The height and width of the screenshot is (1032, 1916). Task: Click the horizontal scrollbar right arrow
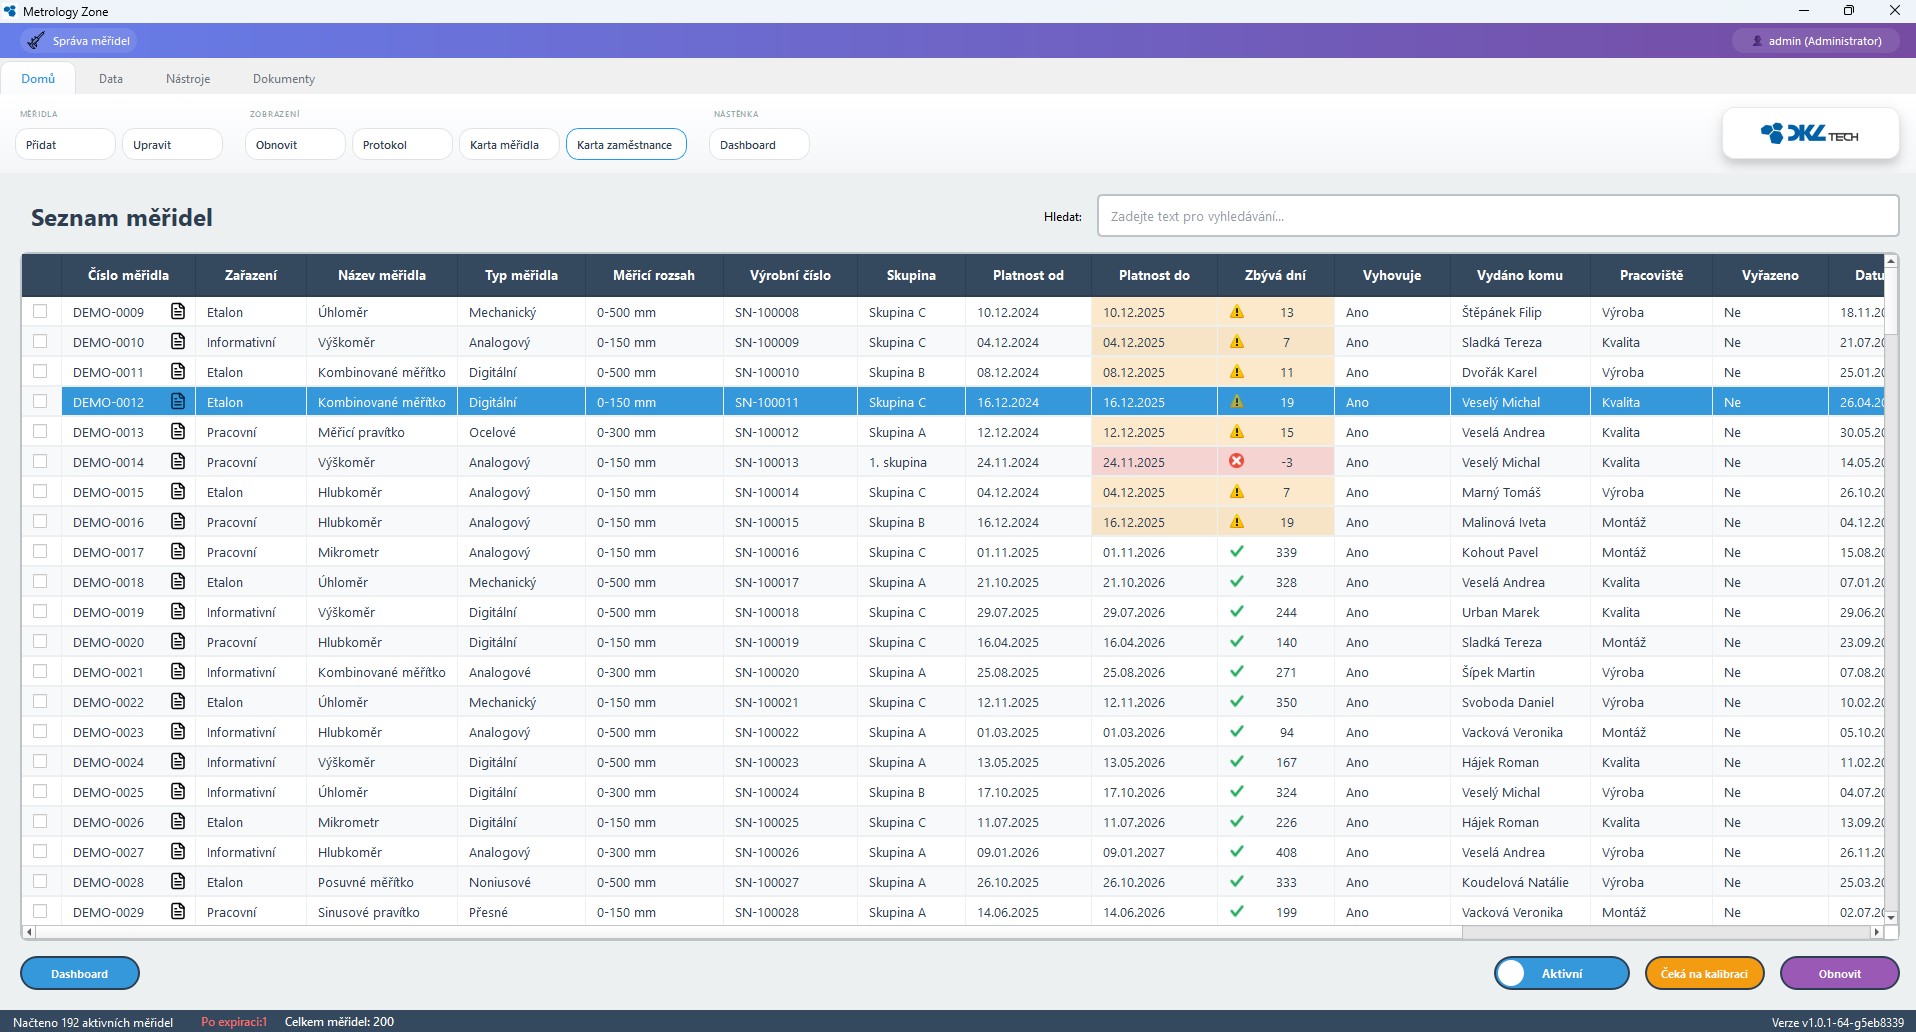tap(1876, 932)
